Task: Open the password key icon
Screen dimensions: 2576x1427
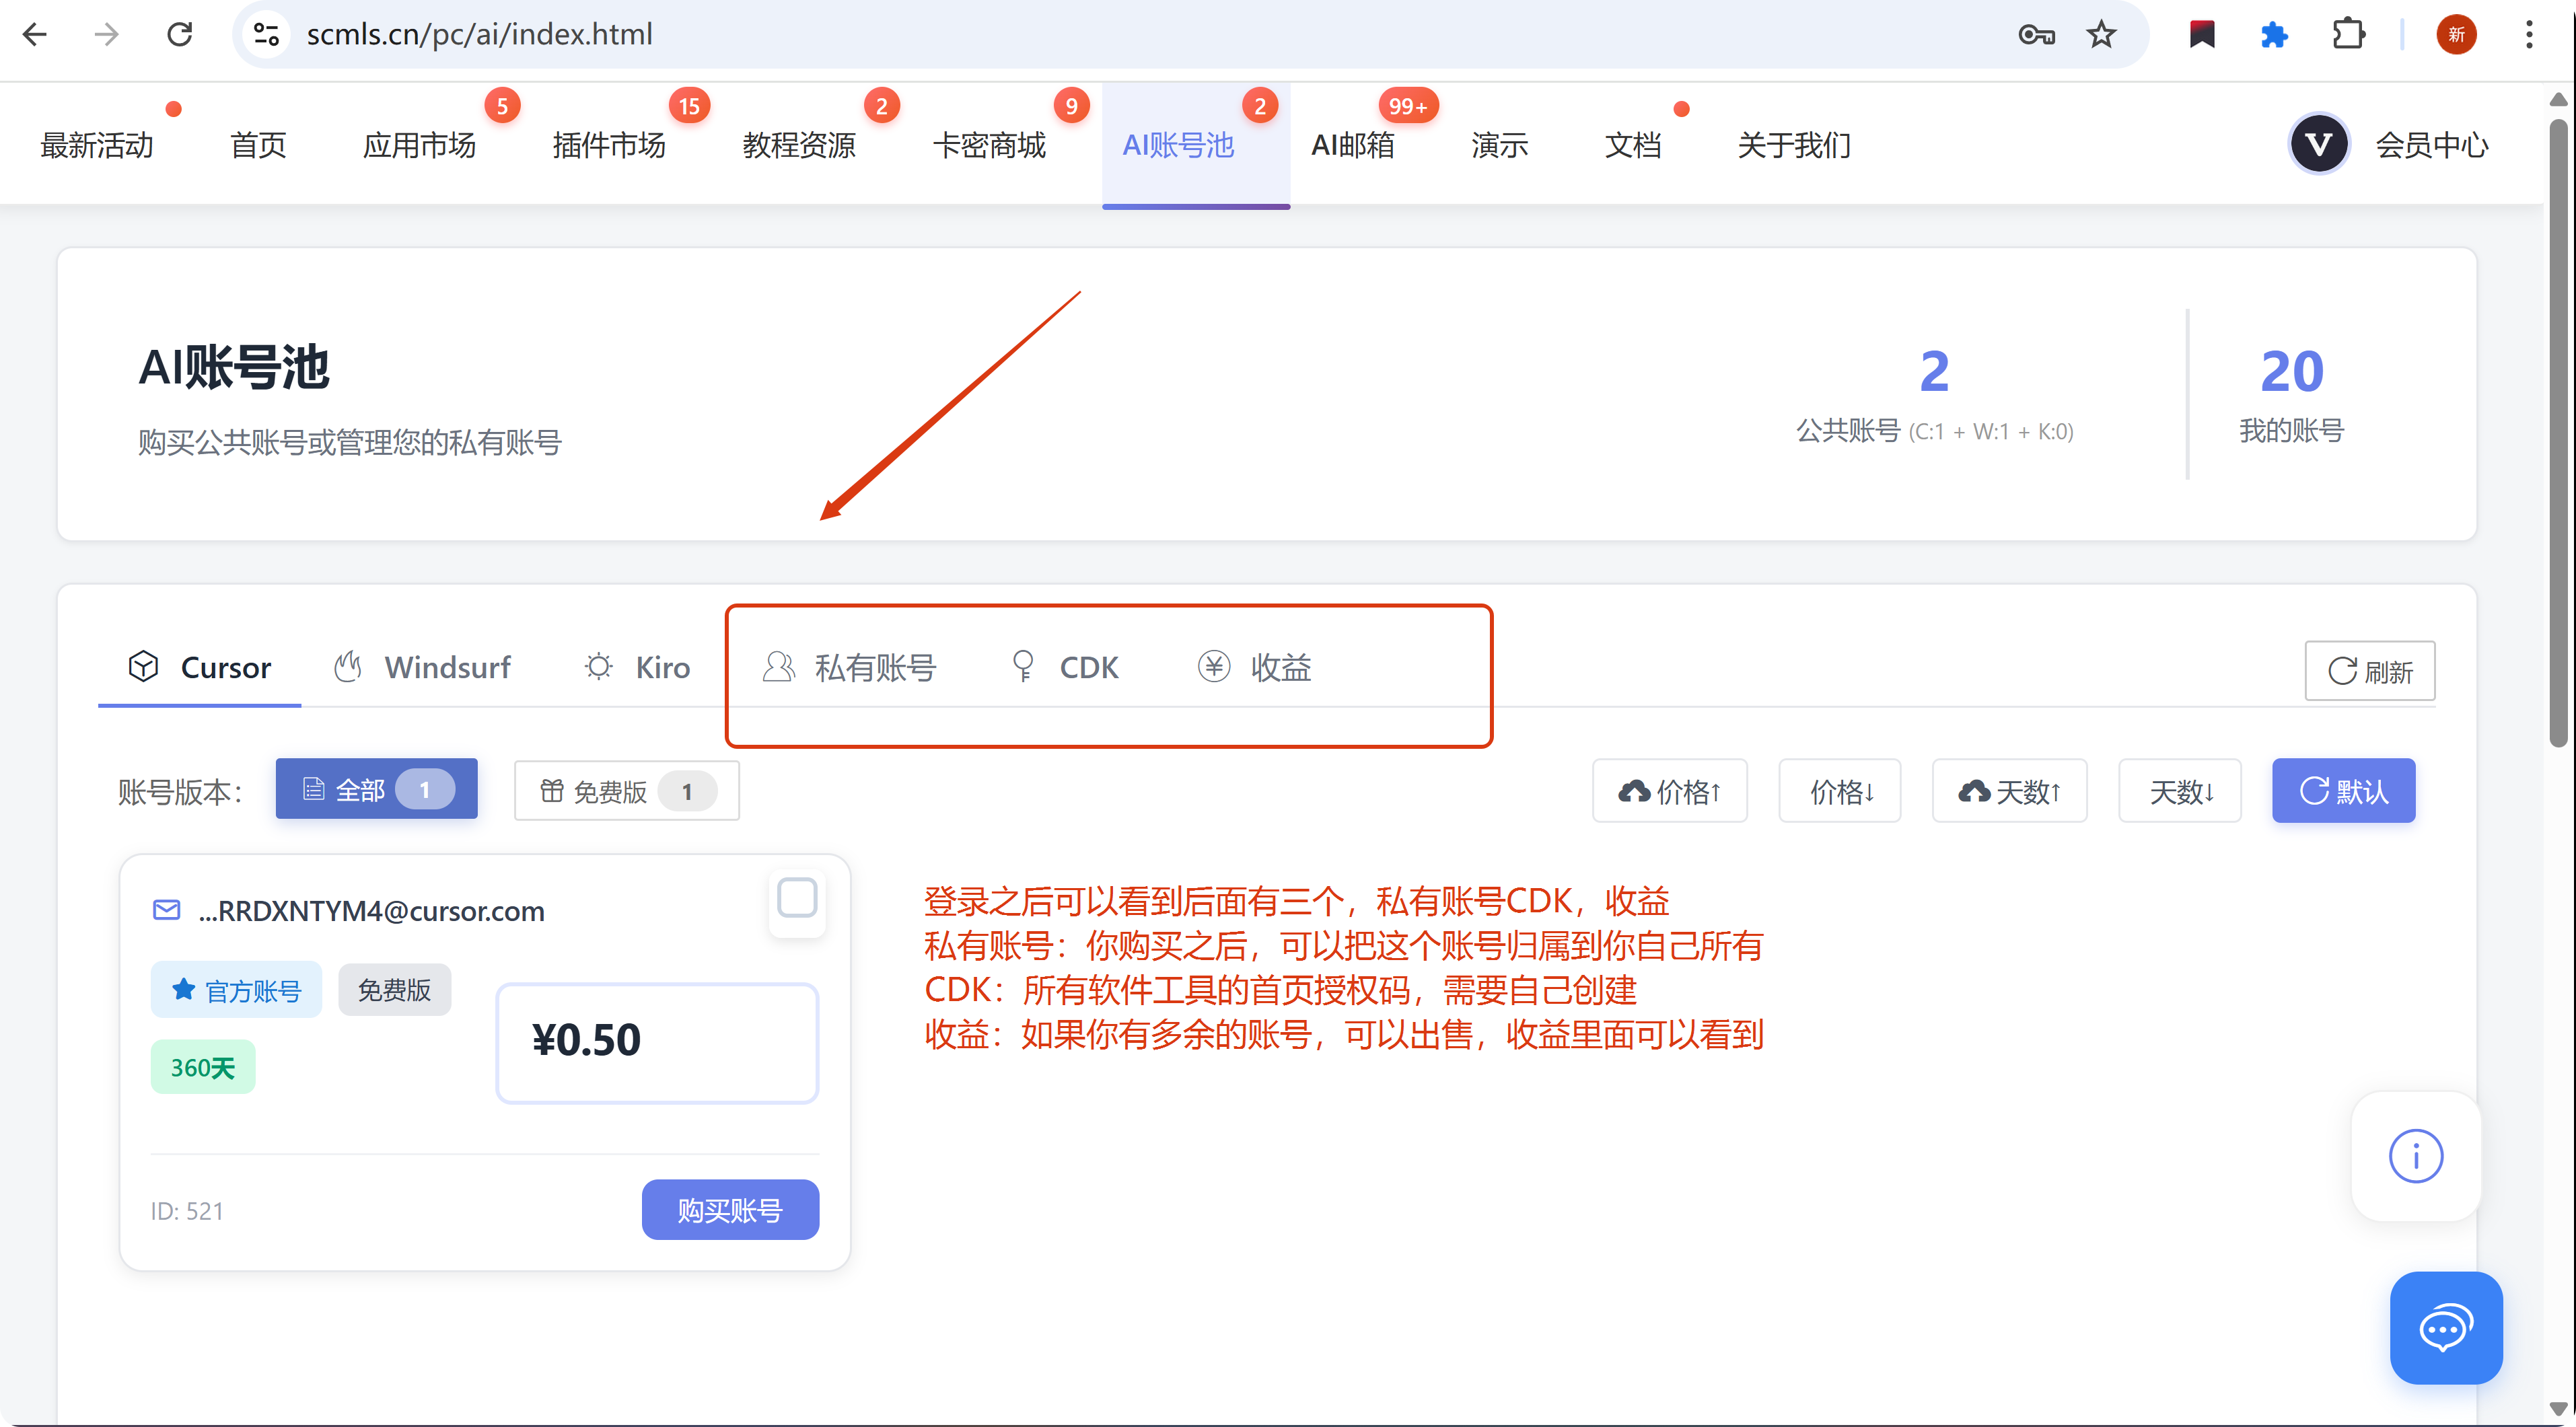Action: click(x=2035, y=34)
